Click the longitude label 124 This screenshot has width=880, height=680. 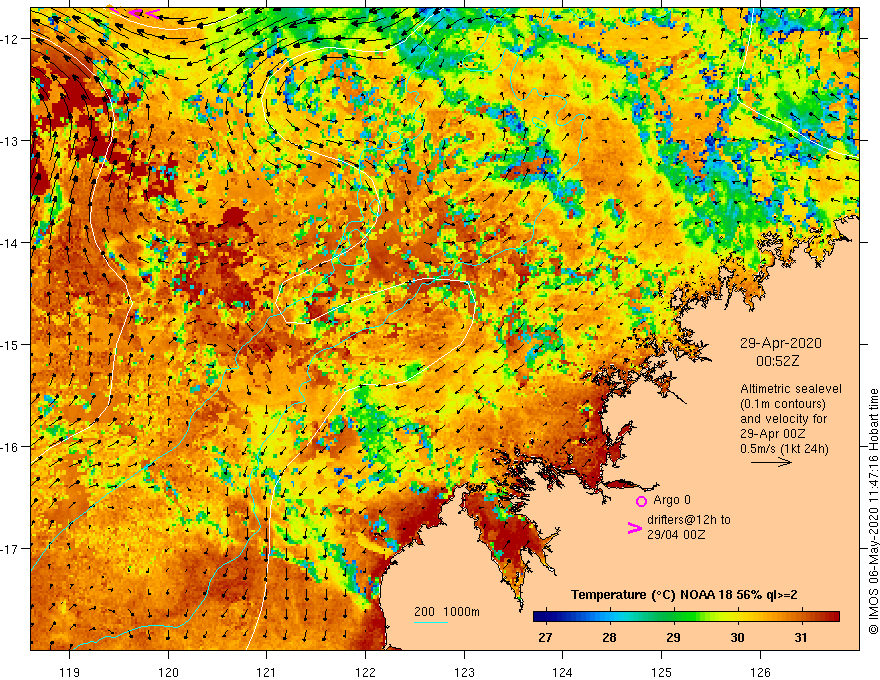pos(563,672)
